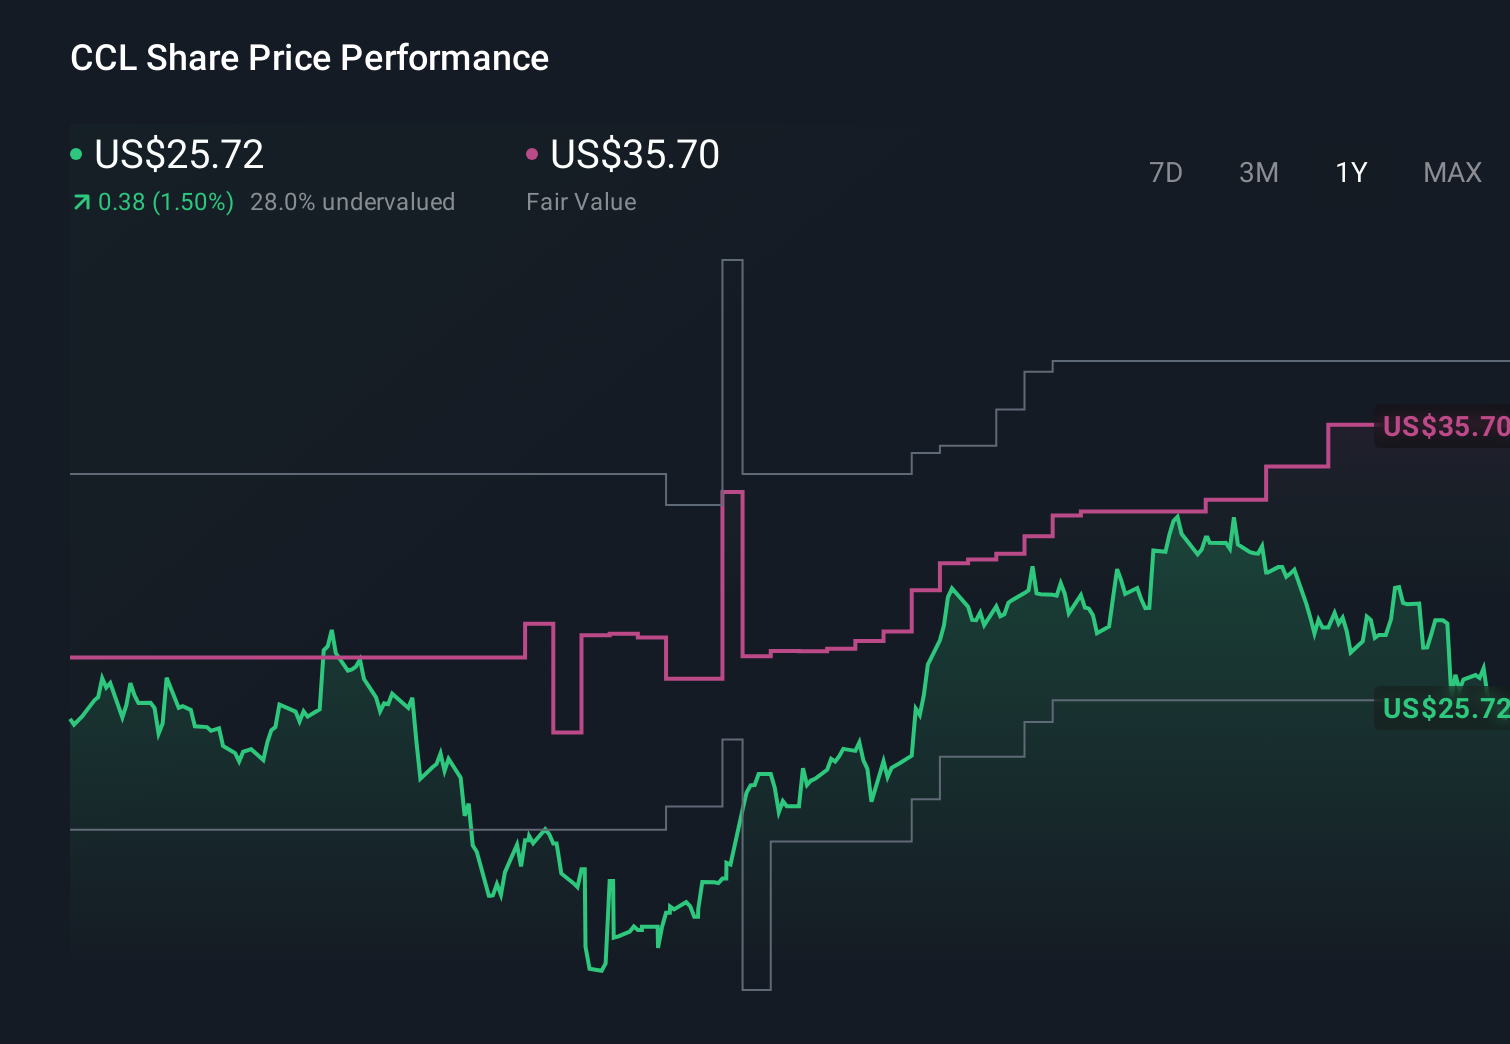Select the US$25.72 price tag on the chart
The image size is (1510, 1044).
tap(1444, 709)
